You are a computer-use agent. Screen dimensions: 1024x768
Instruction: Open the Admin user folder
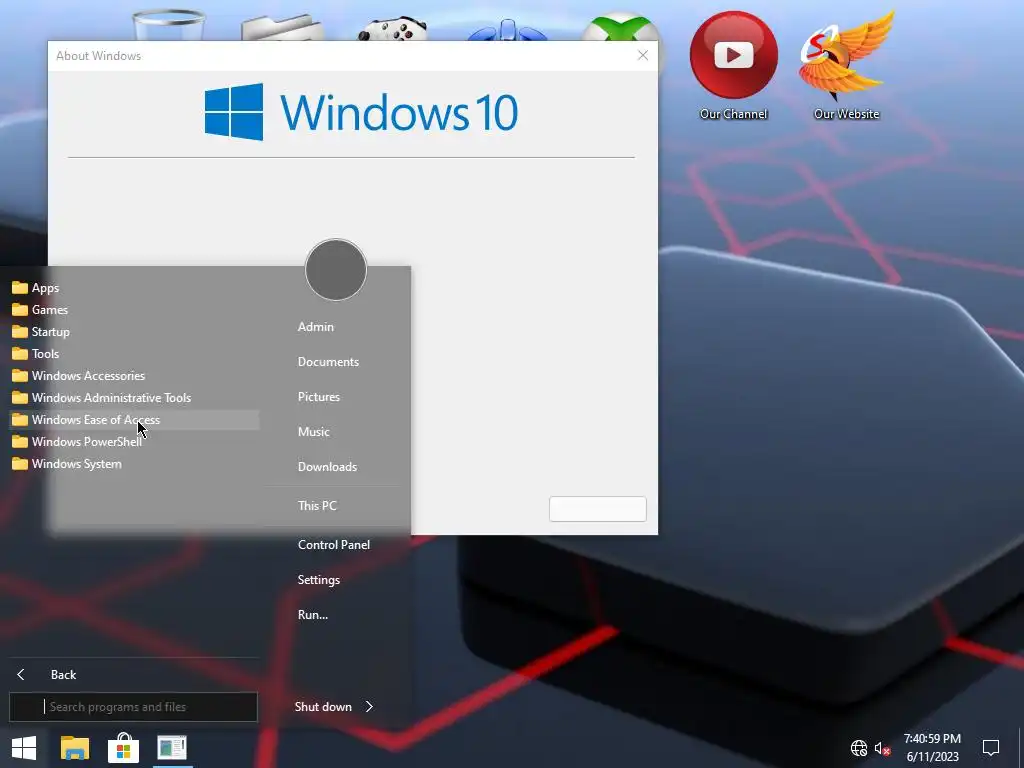click(315, 327)
